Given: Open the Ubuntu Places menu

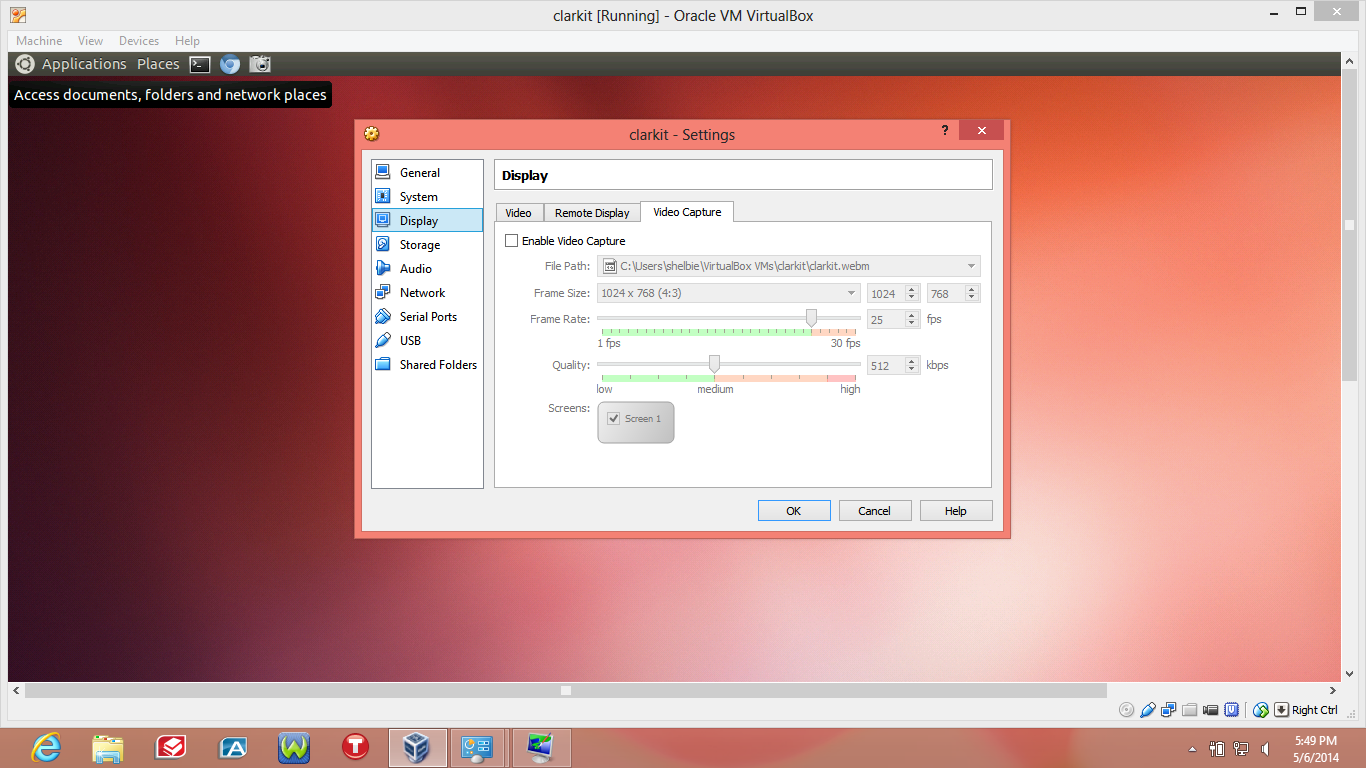Looking at the screenshot, I should point(158,64).
